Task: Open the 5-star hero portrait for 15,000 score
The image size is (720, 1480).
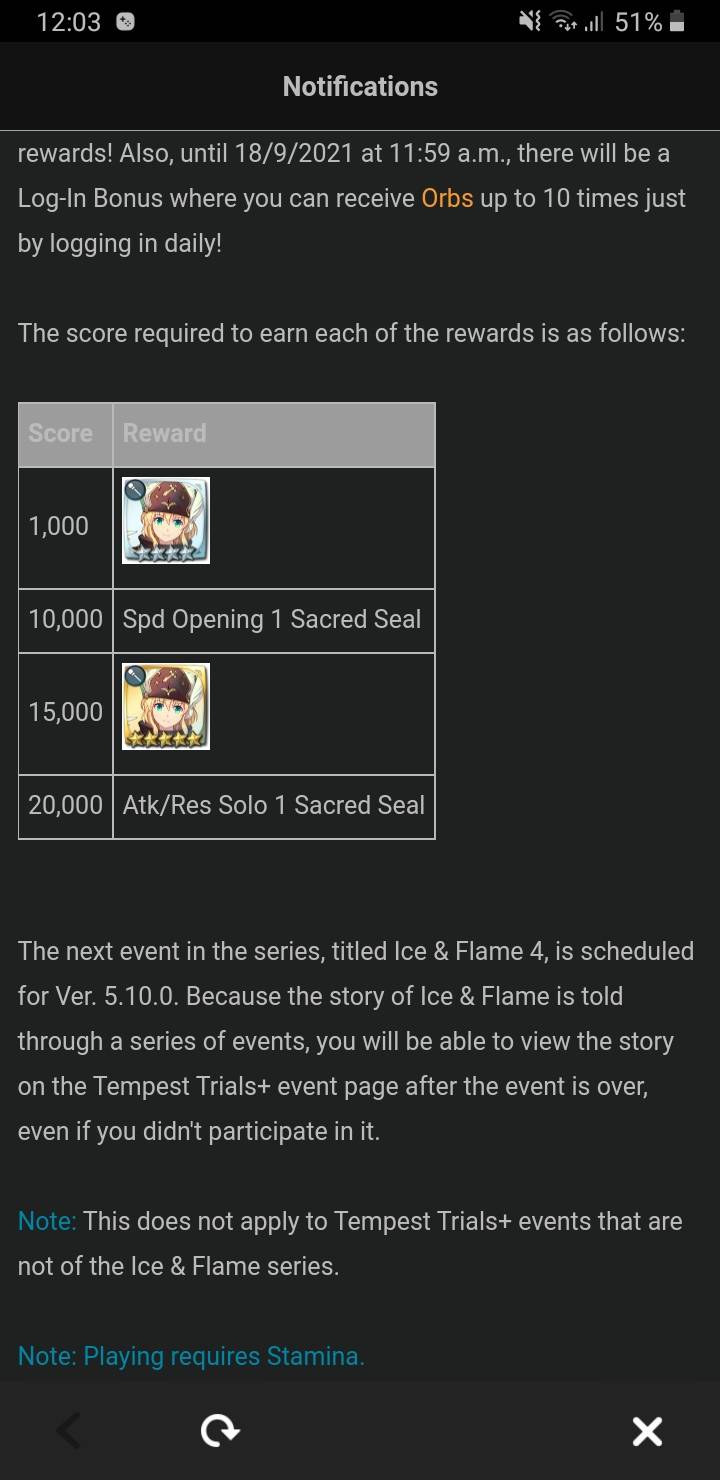Action: click(165, 706)
